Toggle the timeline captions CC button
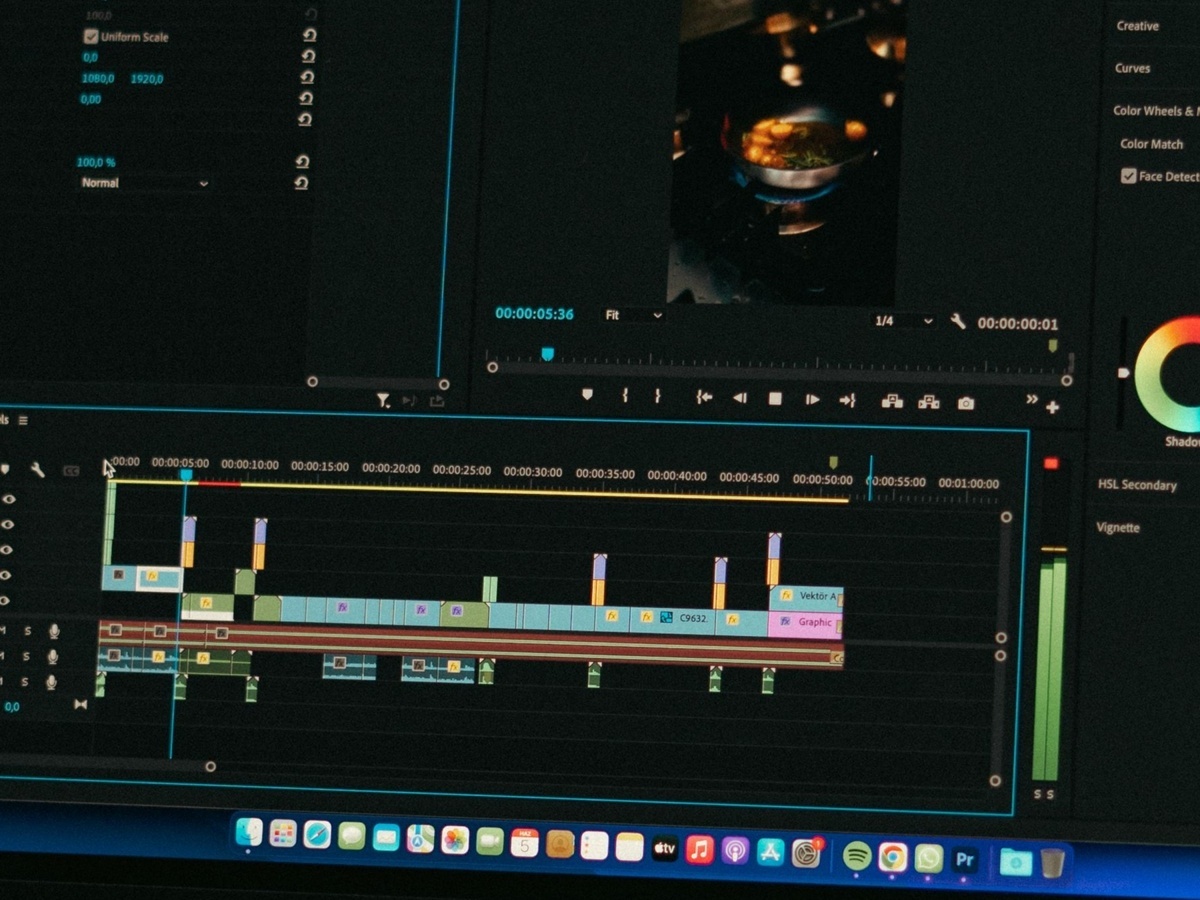 71,470
